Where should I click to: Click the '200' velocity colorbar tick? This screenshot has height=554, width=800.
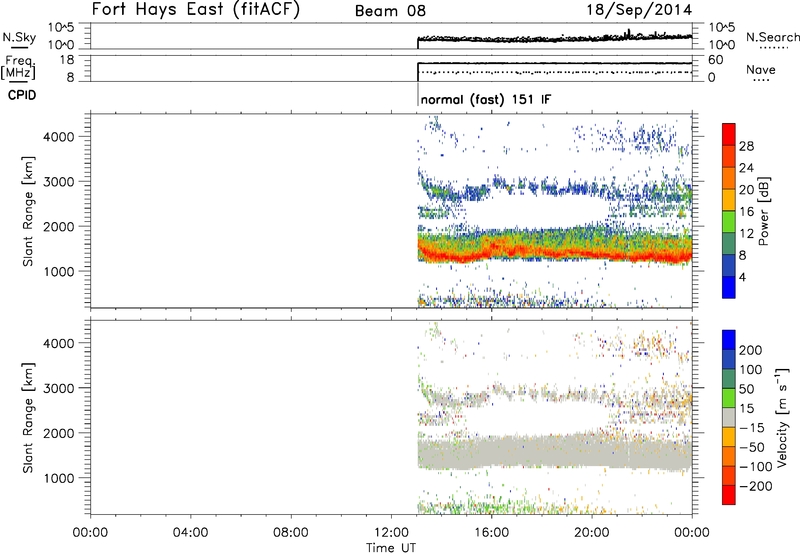coord(751,350)
